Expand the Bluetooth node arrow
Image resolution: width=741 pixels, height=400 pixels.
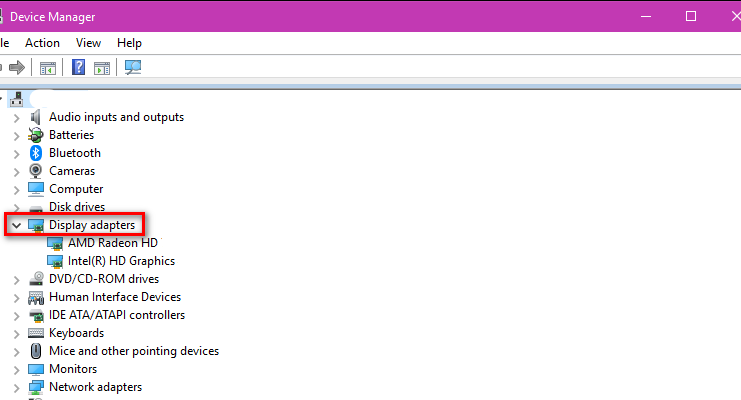click(x=17, y=154)
